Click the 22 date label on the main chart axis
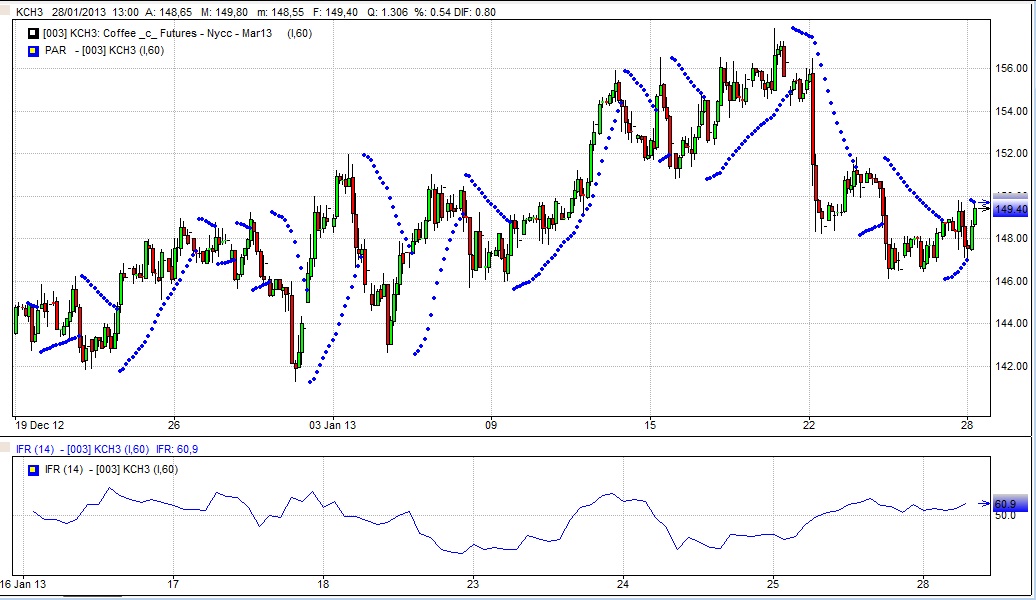The image size is (1036, 600). coord(808,425)
